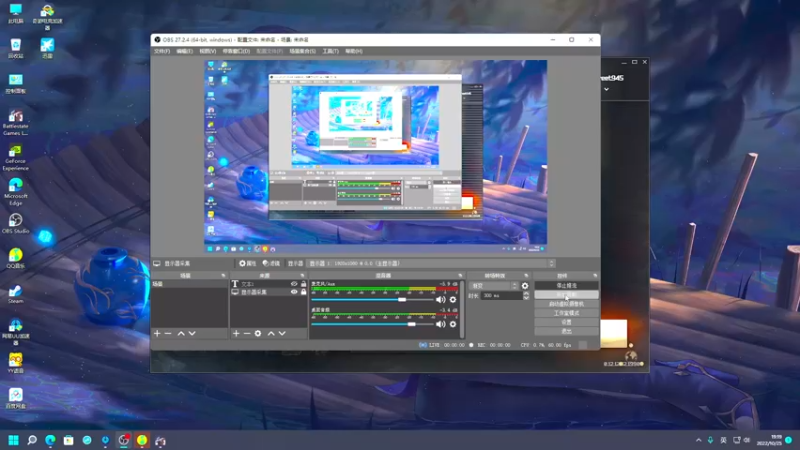
Task: Select the scene row in Scenes list
Action: 189,284
